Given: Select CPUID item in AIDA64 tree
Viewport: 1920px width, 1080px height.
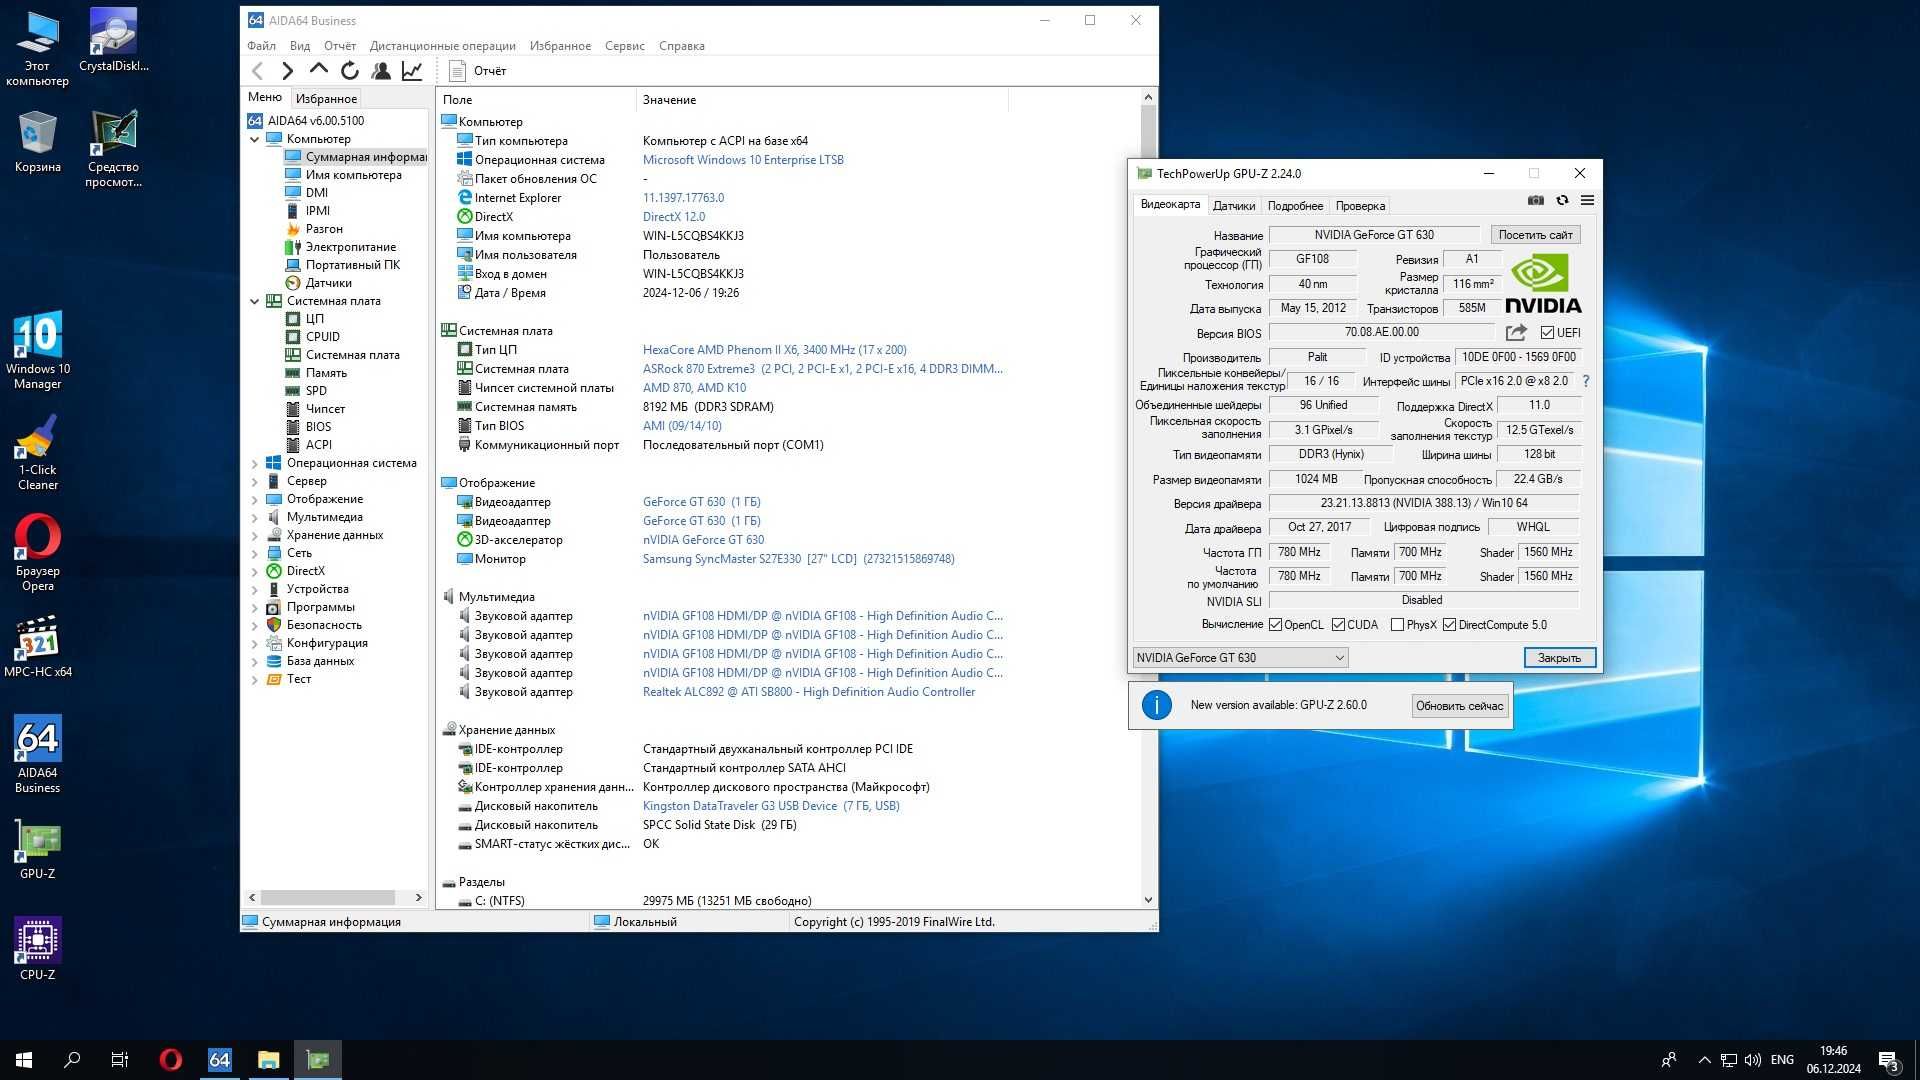Looking at the screenshot, I should pos(322,337).
